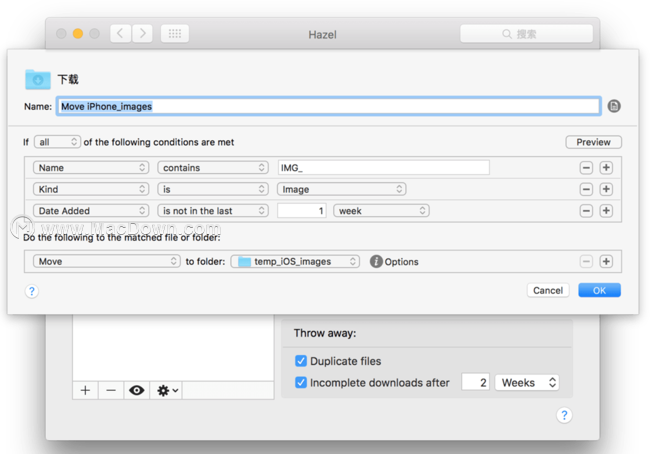This screenshot has height=454, width=653.
Task: Open the Image kind dropdown
Action: [341, 189]
